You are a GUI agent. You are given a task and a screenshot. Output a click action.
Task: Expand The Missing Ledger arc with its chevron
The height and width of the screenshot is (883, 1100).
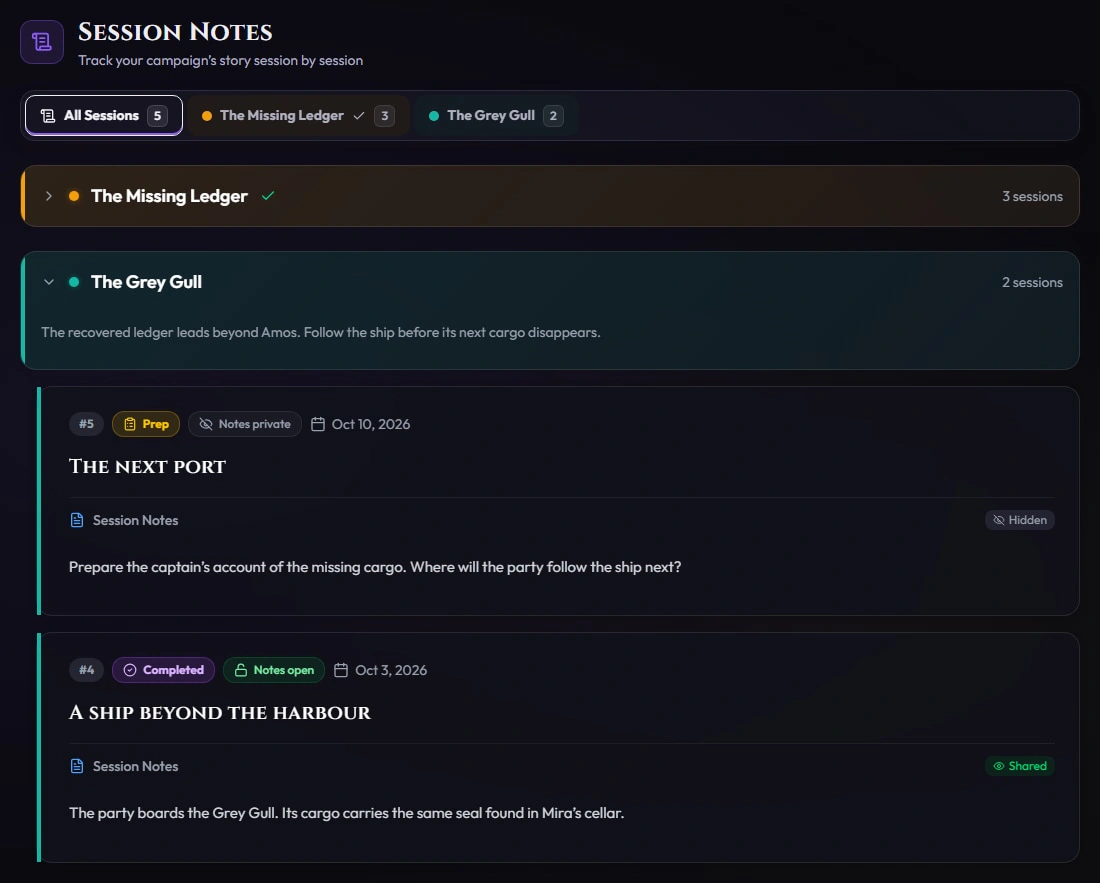click(48, 196)
